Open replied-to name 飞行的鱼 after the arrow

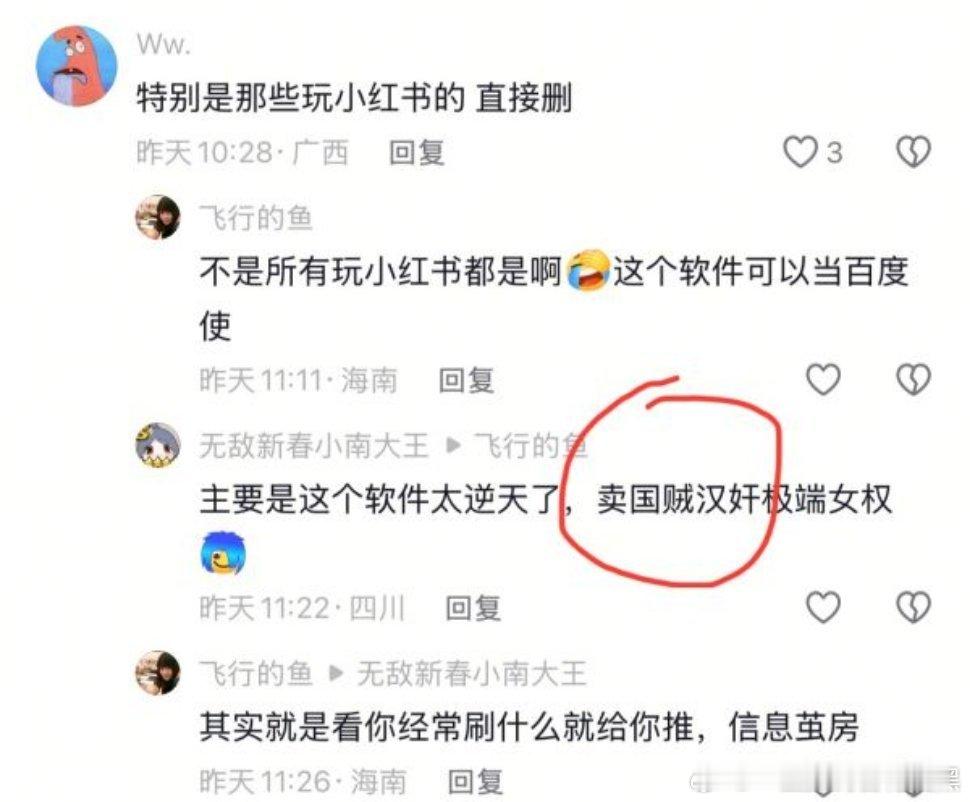[530, 445]
